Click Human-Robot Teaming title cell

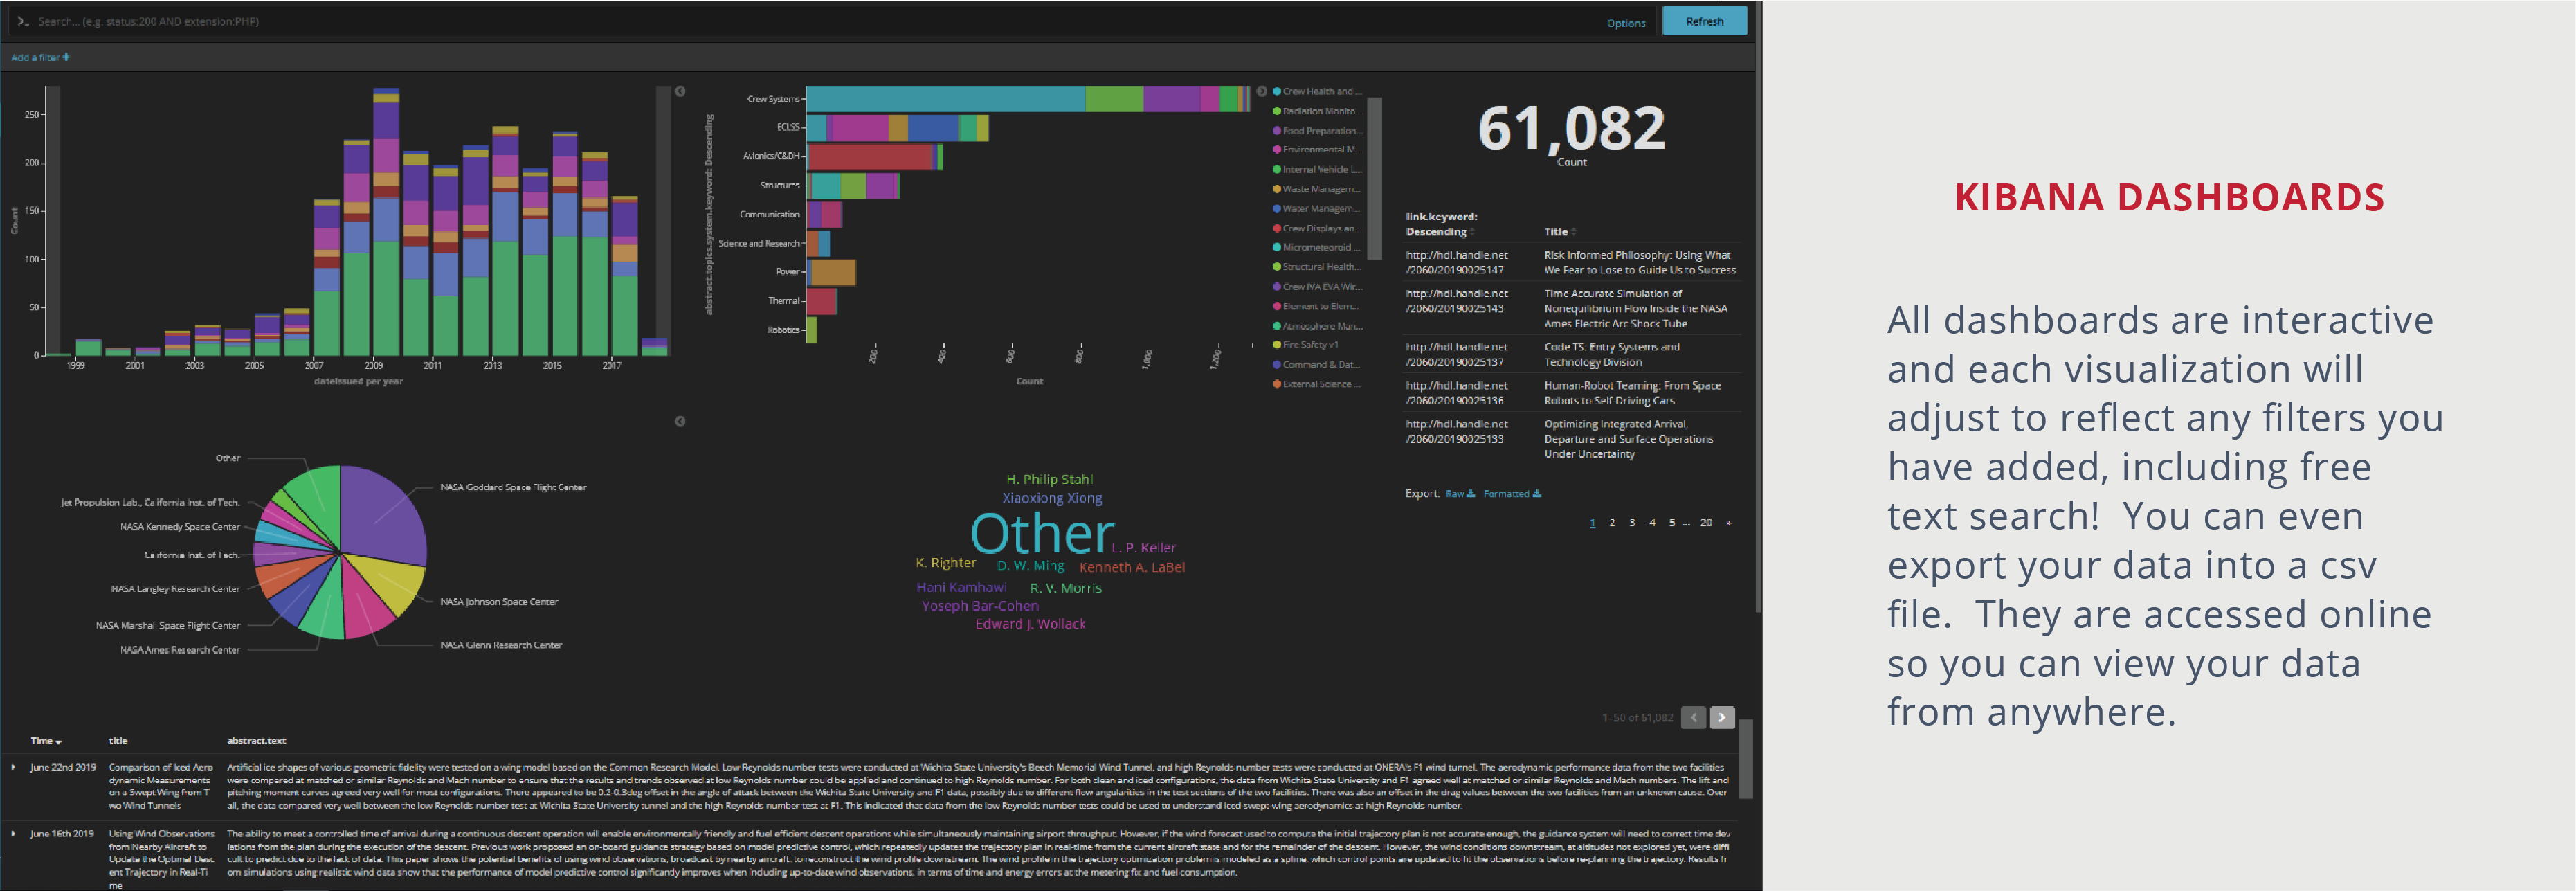coord(1632,393)
